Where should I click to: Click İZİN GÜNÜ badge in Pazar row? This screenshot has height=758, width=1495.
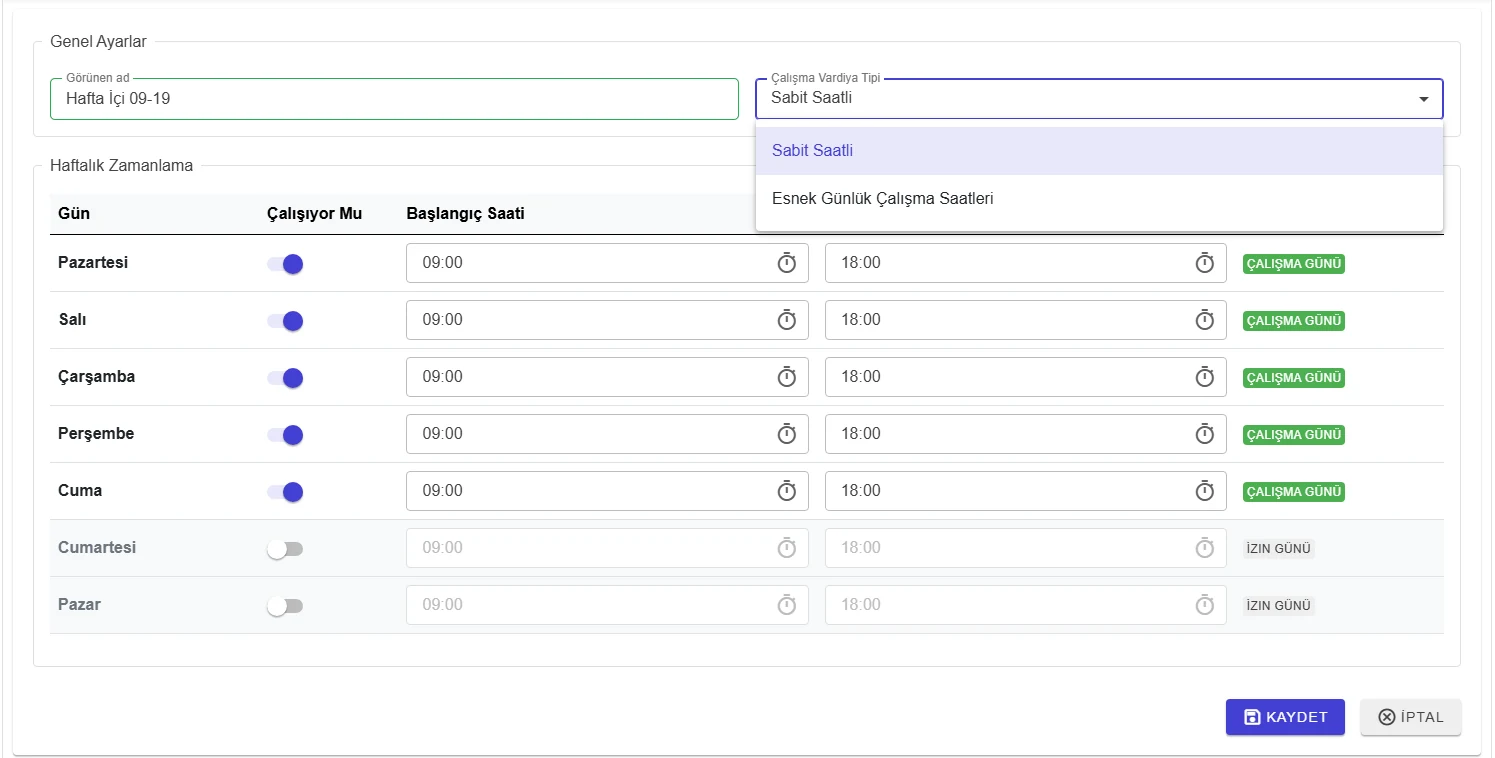(1278, 606)
